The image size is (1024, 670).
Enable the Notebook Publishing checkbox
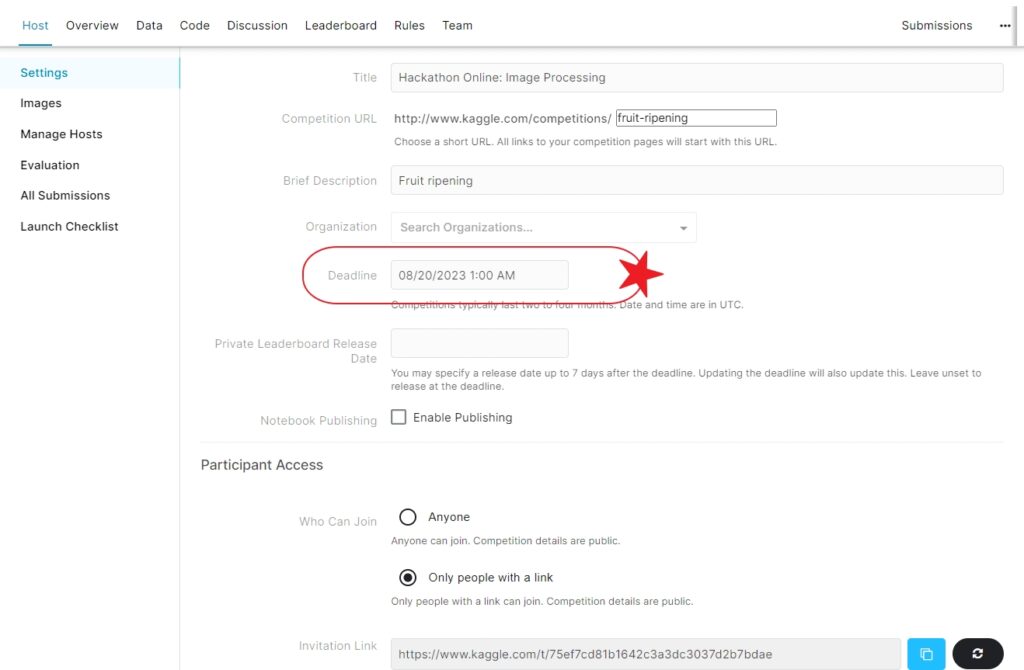tap(398, 417)
